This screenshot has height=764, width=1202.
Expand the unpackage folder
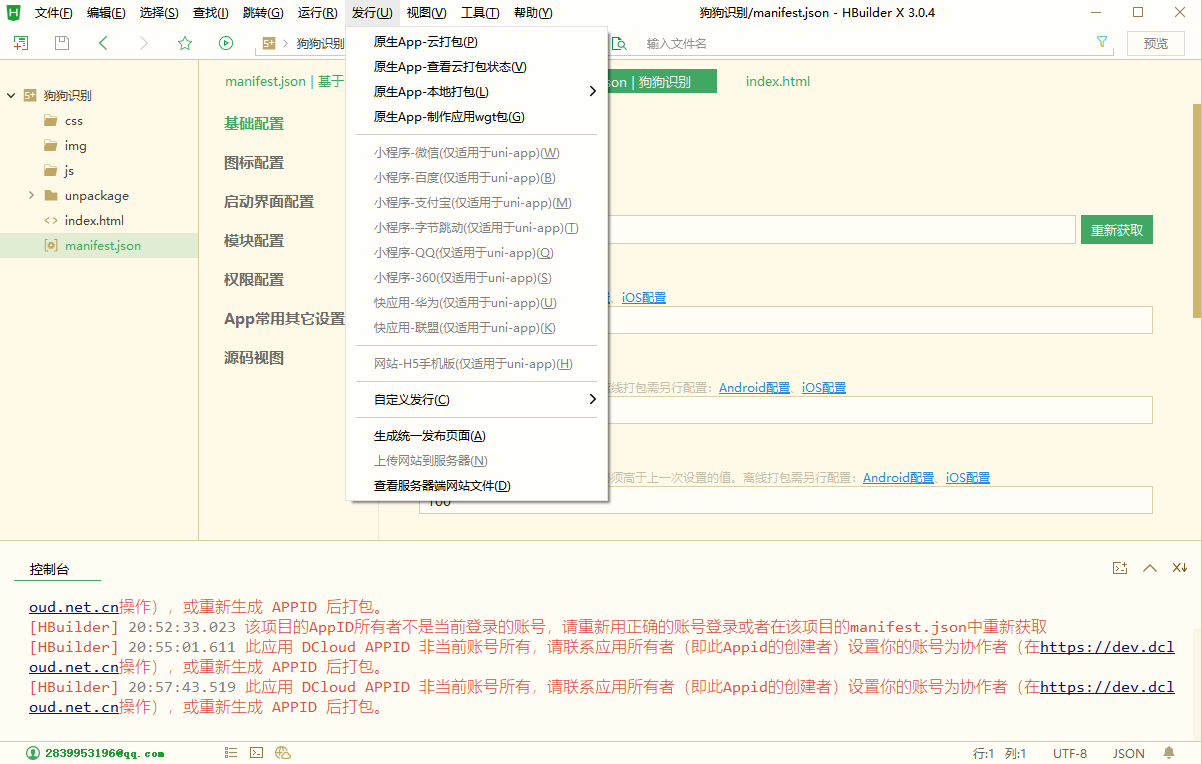[x=31, y=195]
